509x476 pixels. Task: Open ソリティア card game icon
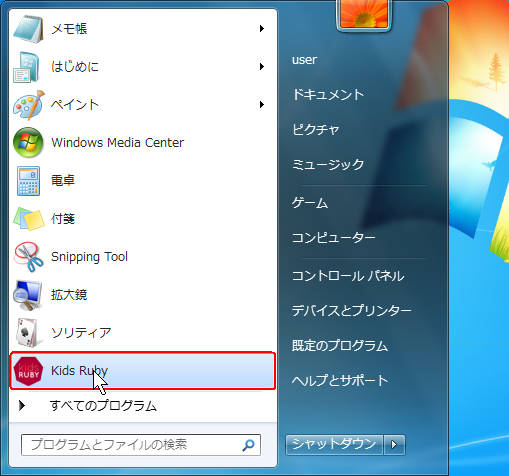[x=27, y=333]
